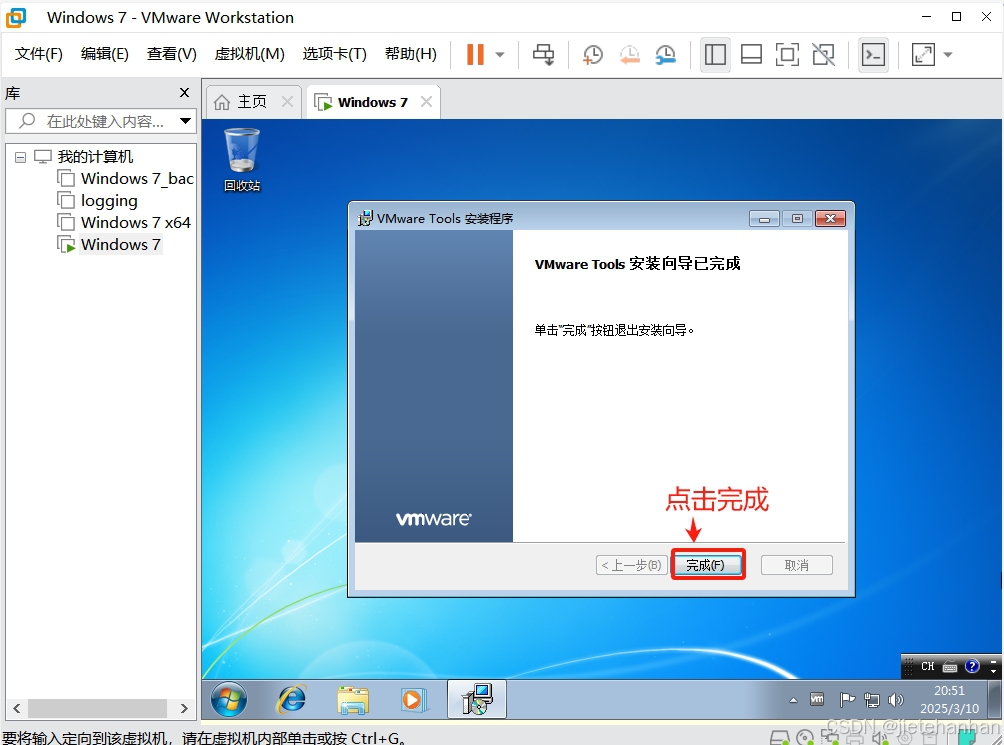Click the 上一步(B) back button

tap(631, 565)
